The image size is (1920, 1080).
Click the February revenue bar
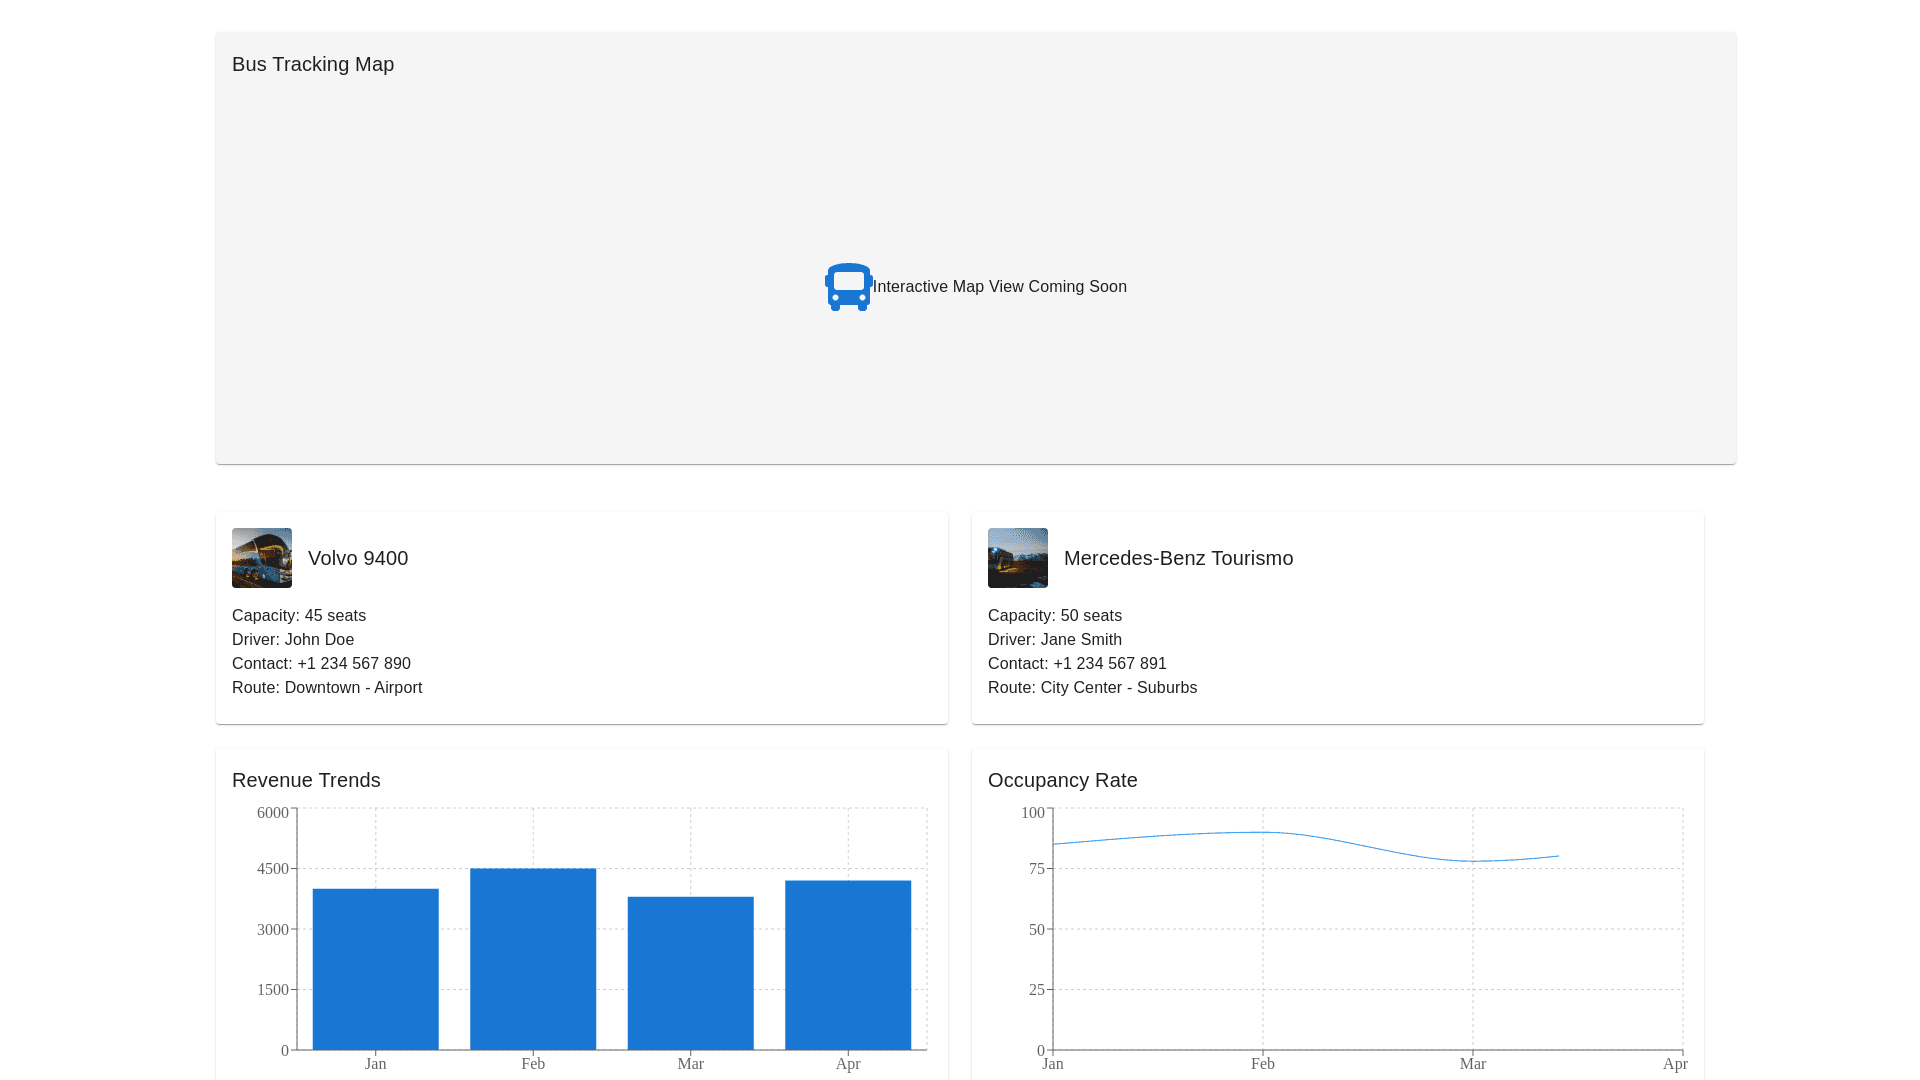pyautogui.click(x=533, y=959)
